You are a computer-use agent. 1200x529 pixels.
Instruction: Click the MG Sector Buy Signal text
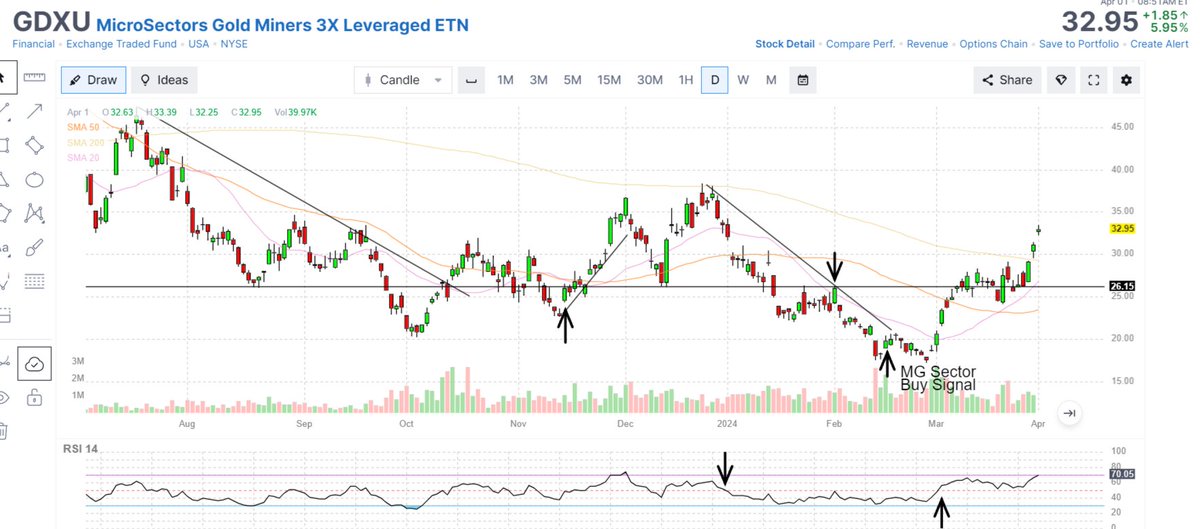tap(938, 378)
